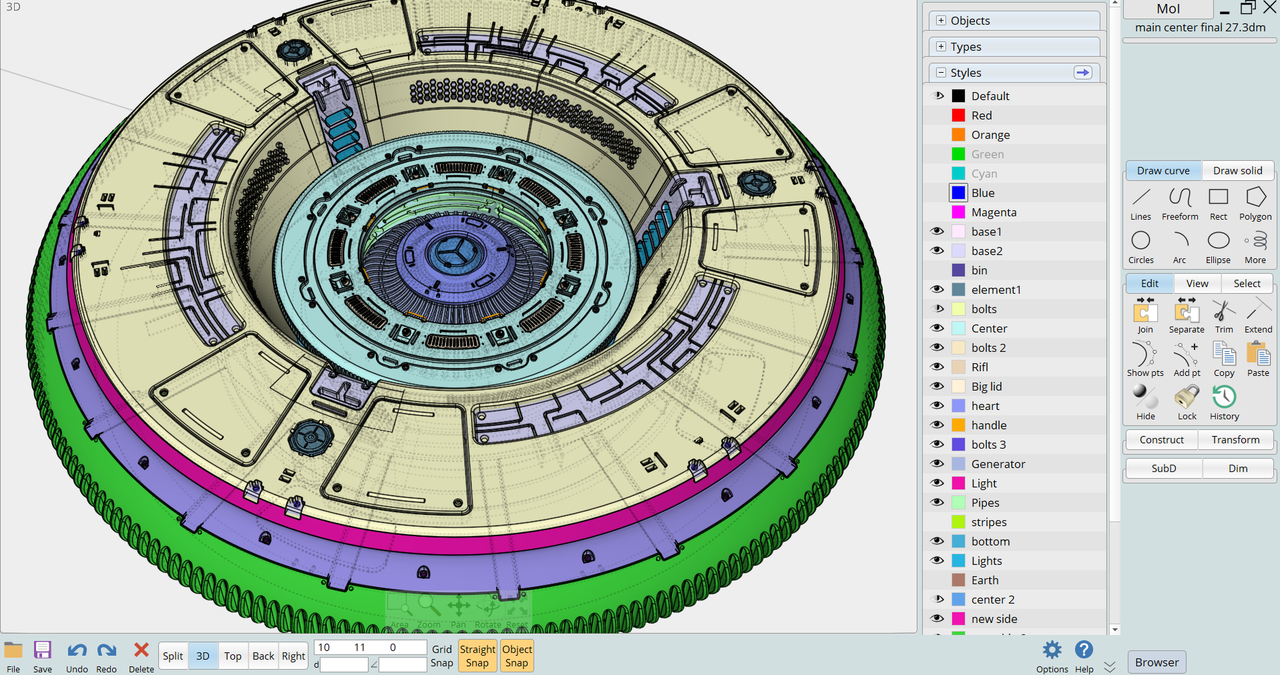
Task: Open the Transform tab
Action: point(1236,440)
